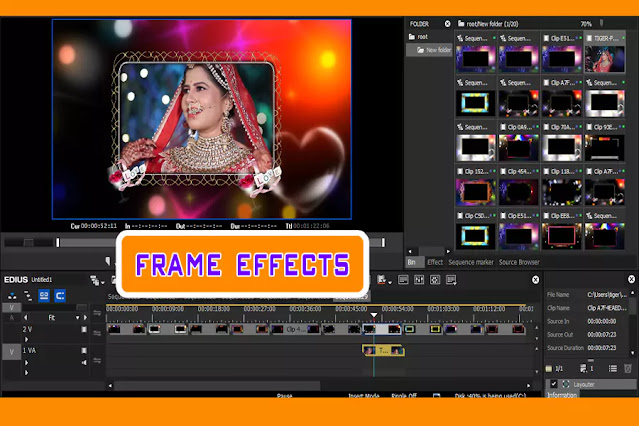Select the Clip EE8 thumbnail

coord(562,236)
